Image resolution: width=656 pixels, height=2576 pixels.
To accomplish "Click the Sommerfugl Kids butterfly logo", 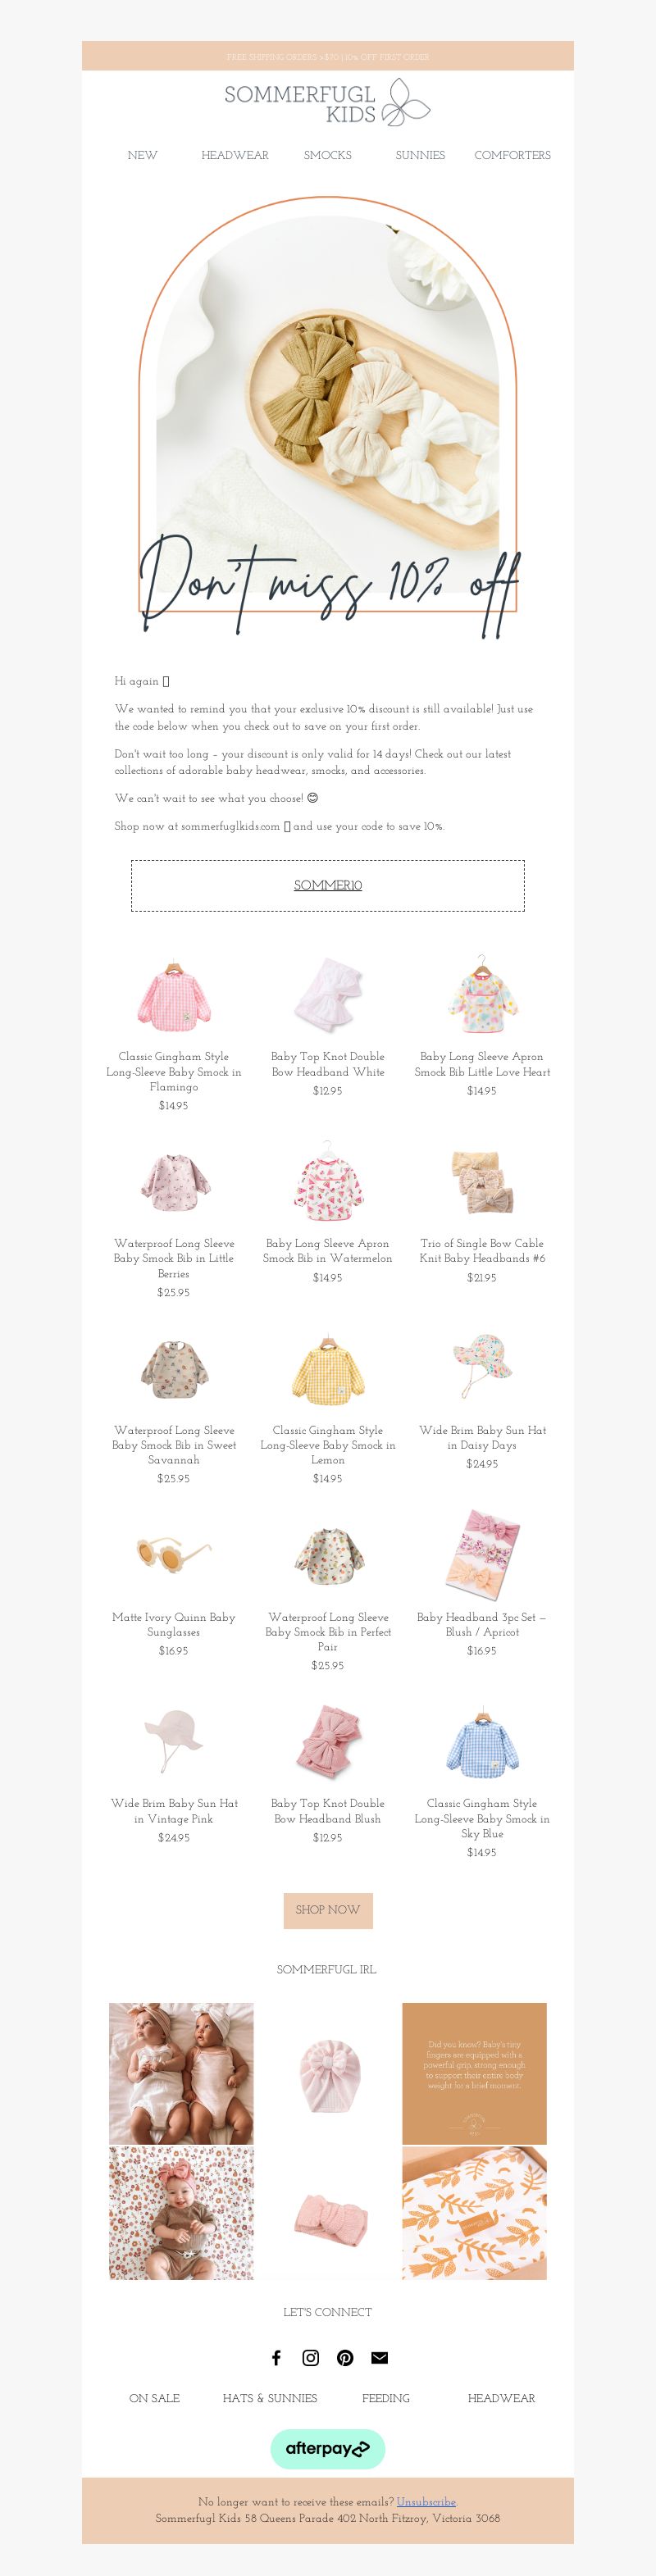I will [328, 103].
